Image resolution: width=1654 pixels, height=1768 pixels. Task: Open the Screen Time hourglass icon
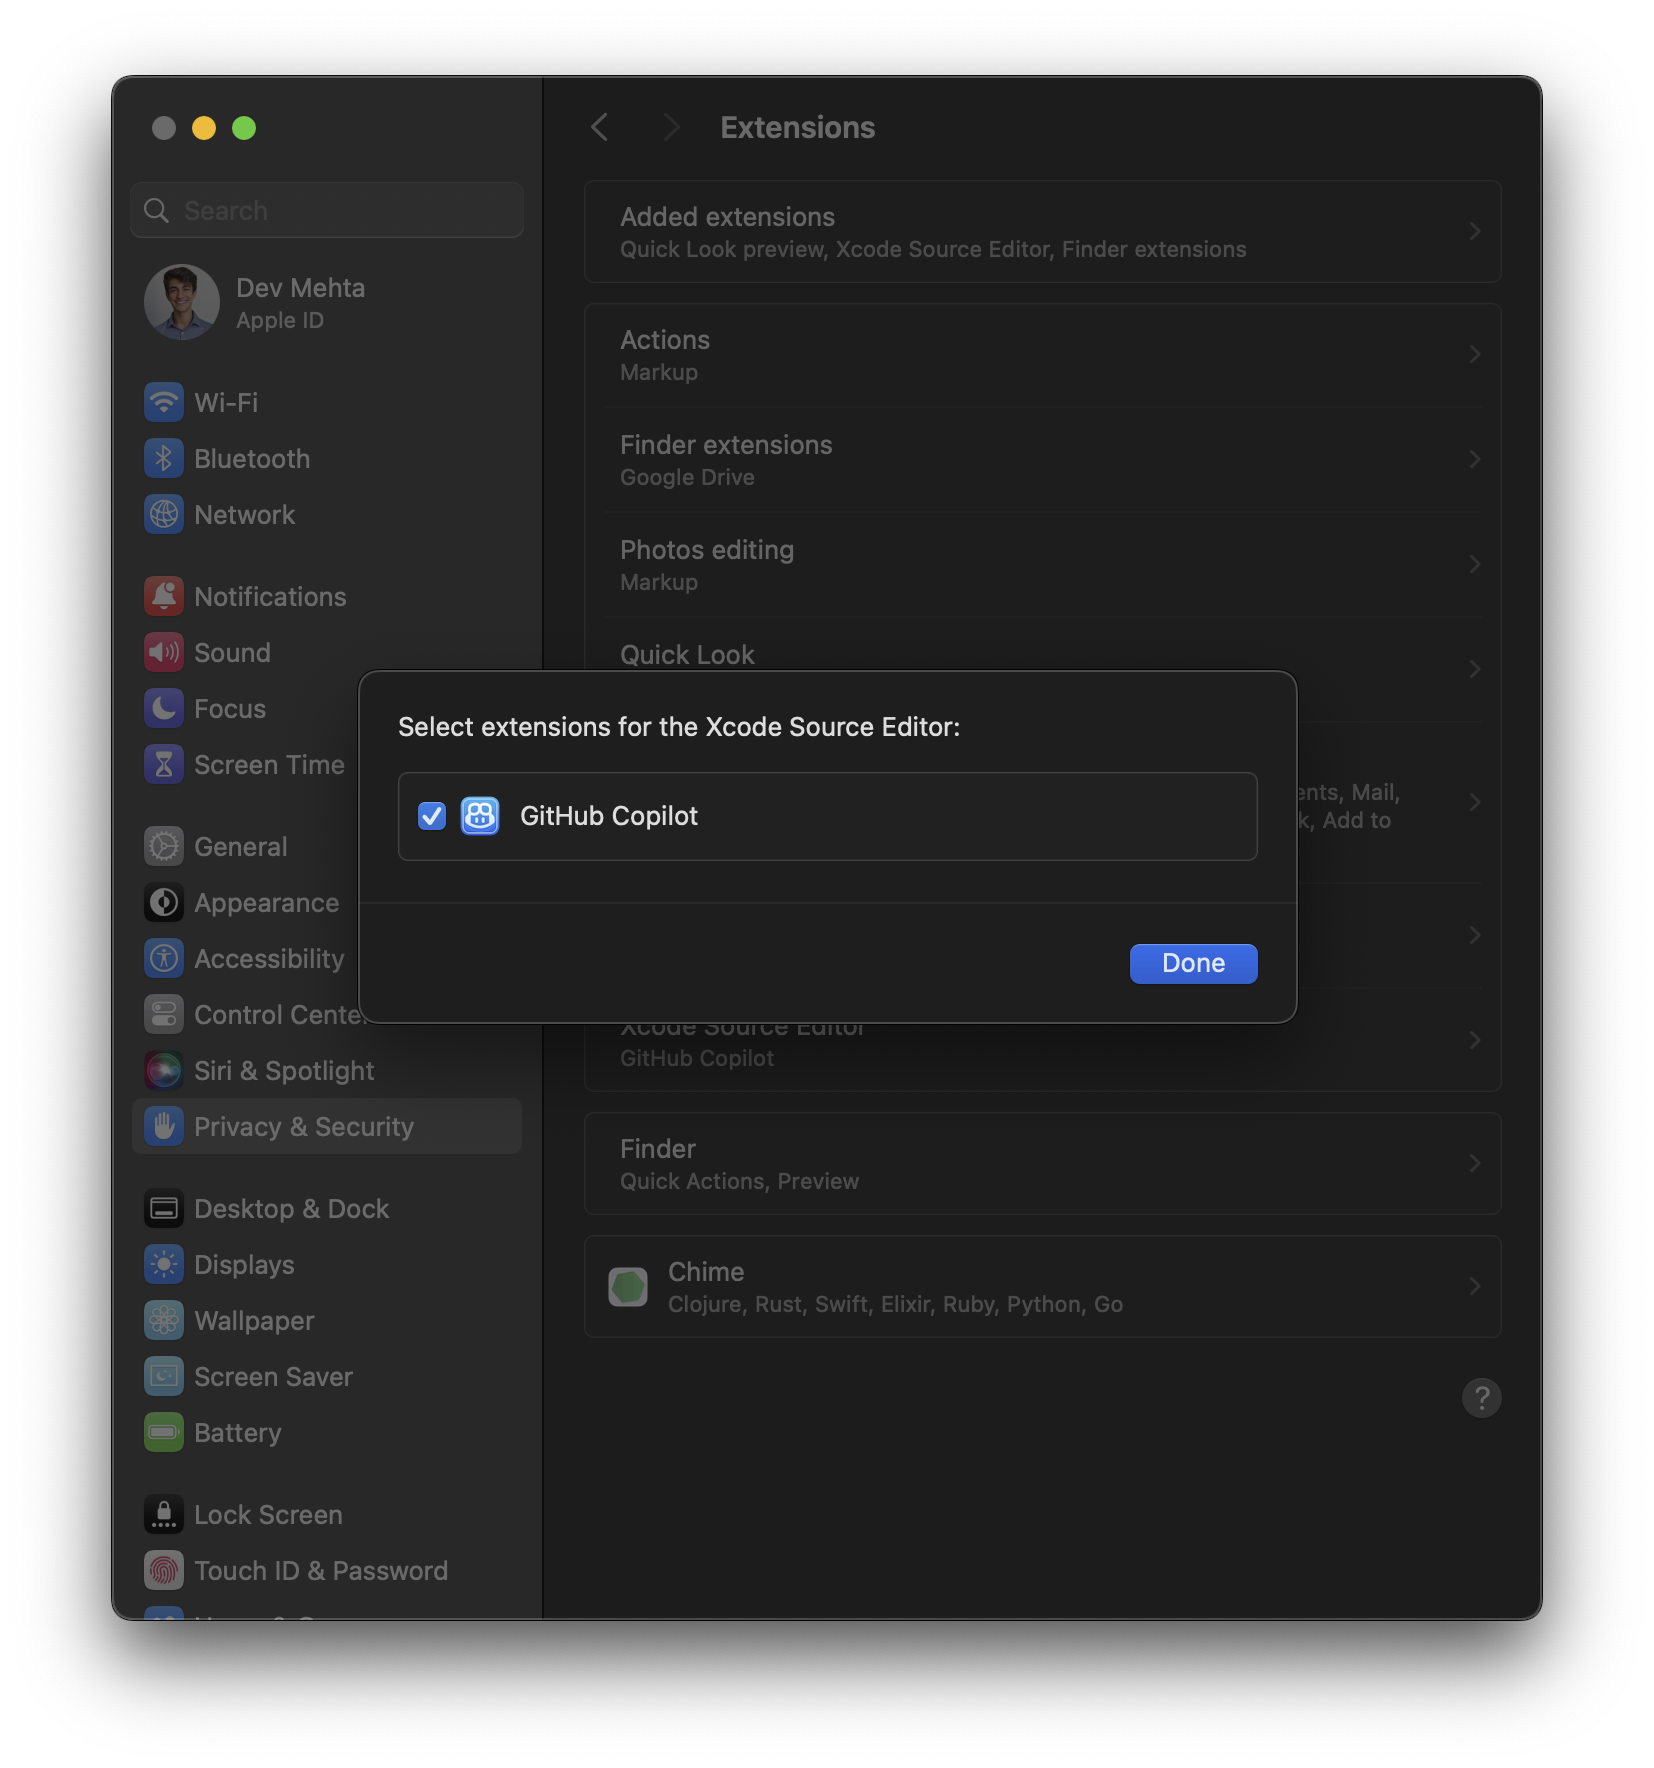pos(164,764)
